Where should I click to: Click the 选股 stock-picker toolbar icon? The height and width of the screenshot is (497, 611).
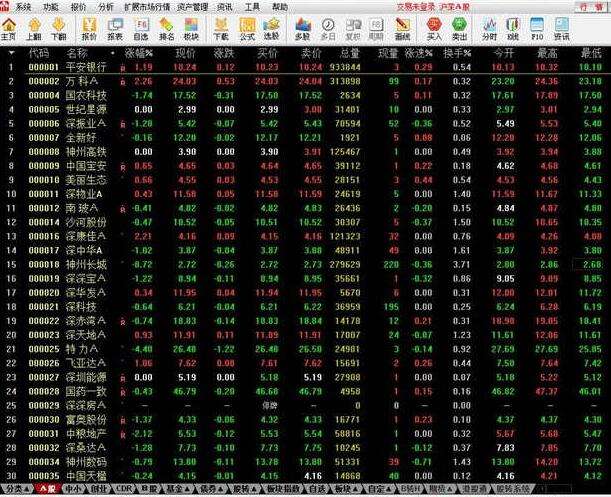point(271,29)
